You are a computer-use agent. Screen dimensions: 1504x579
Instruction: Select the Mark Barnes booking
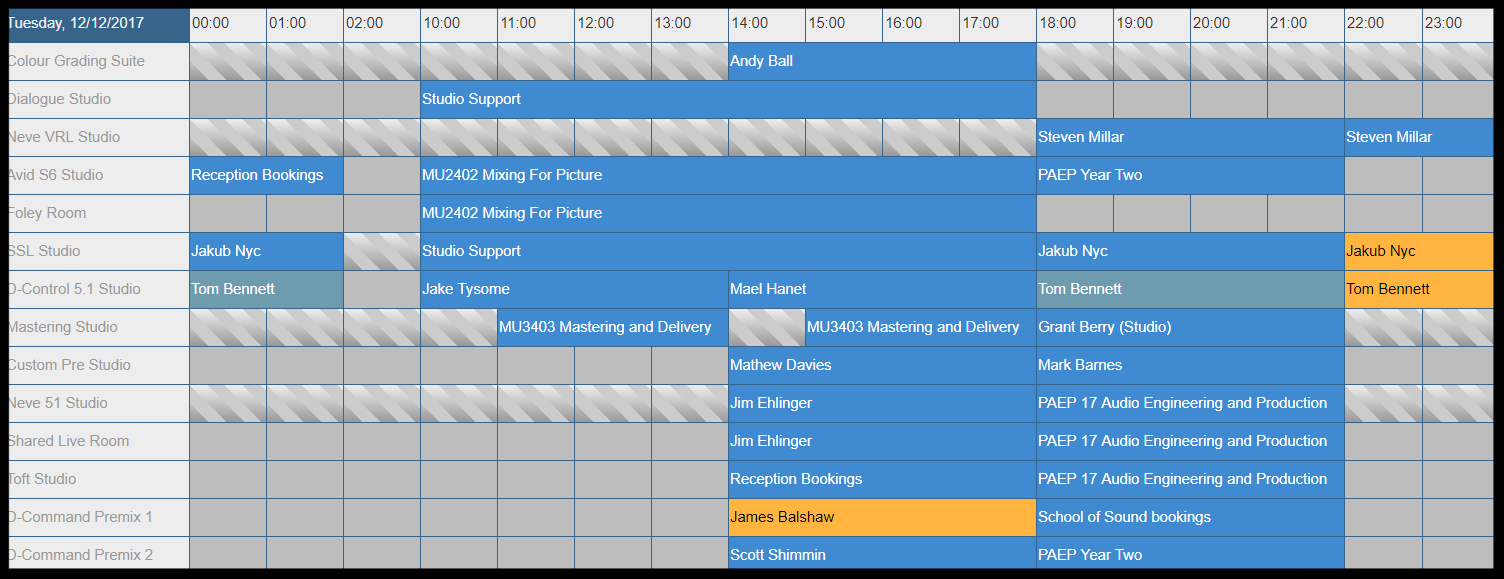click(1190, 365)
